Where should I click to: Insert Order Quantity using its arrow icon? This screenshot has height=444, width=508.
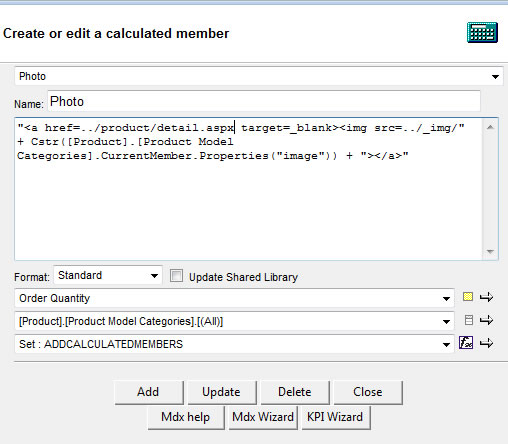(486, 297)
